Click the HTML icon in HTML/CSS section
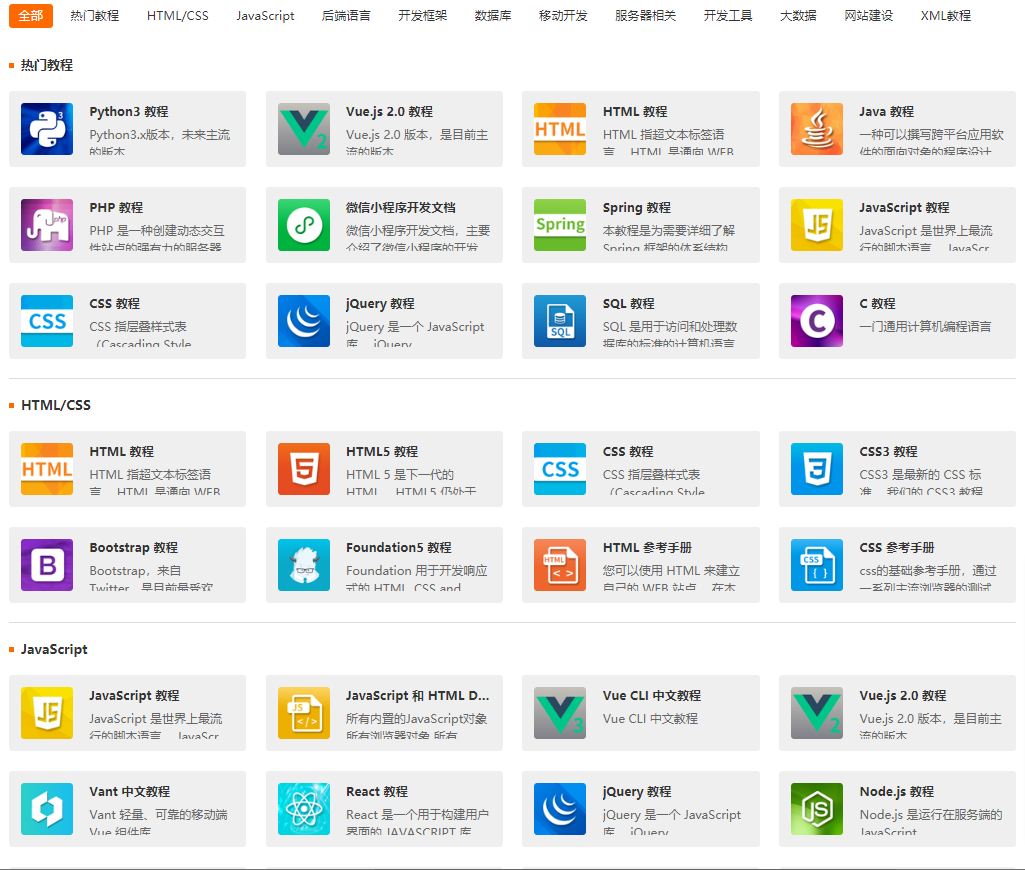Image resolution: width=1025 pixels, height=870 pixels. [47, 469]
